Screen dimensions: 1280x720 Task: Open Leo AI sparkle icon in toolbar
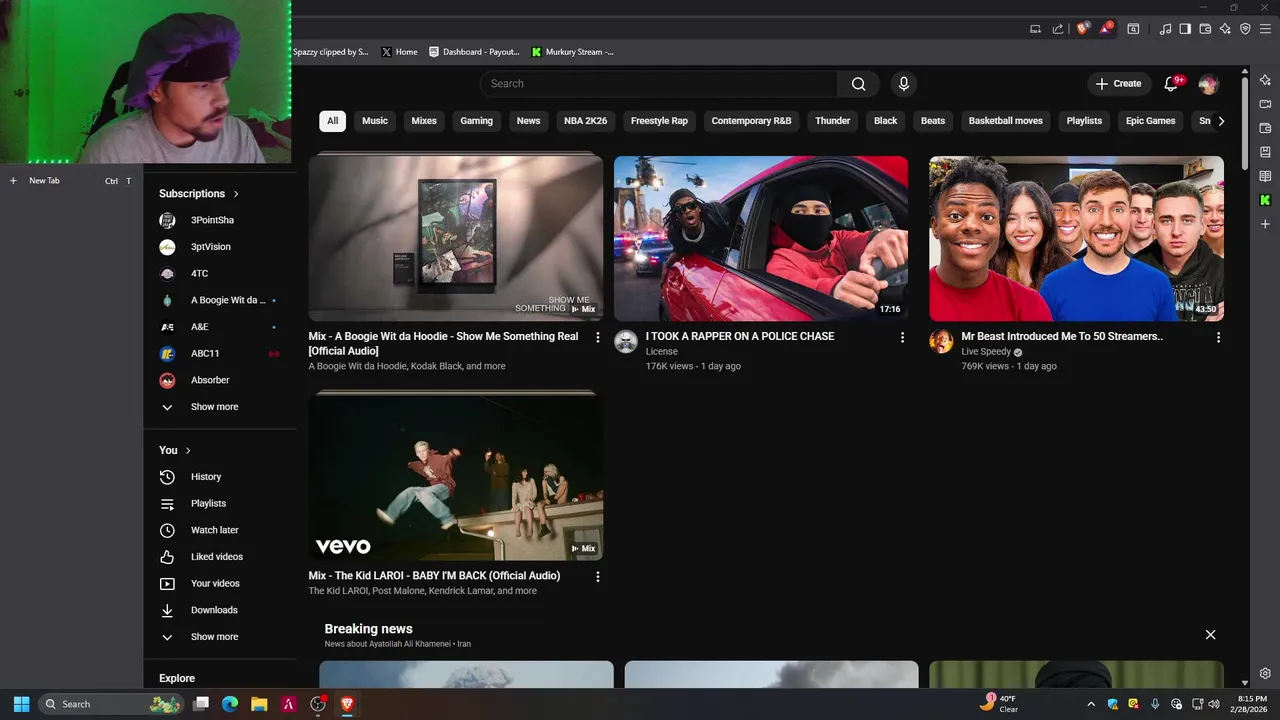coord(1225,29)
